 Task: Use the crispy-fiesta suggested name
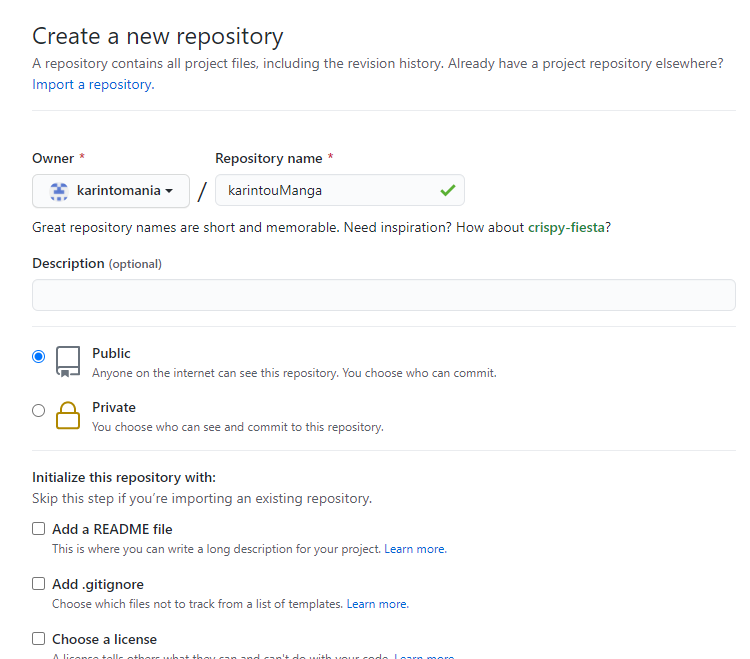point(566,227)
